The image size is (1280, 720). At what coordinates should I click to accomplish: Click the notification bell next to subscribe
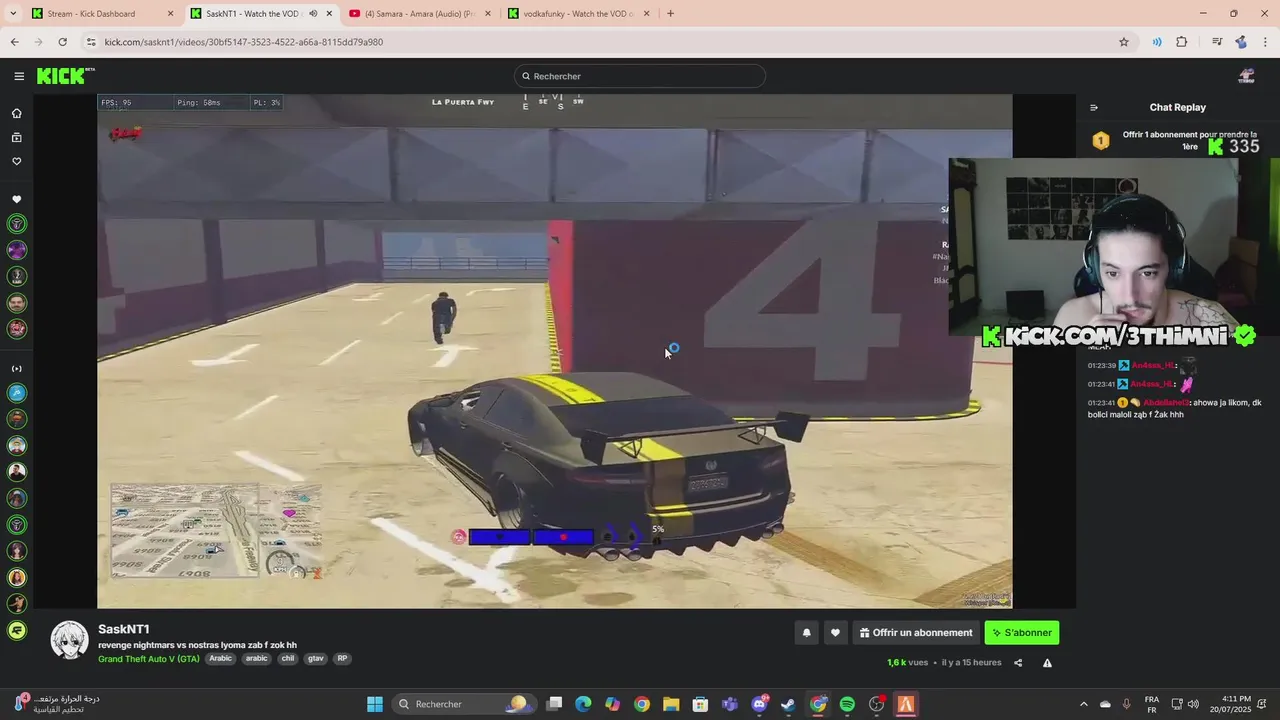click(x=806, y=632)
